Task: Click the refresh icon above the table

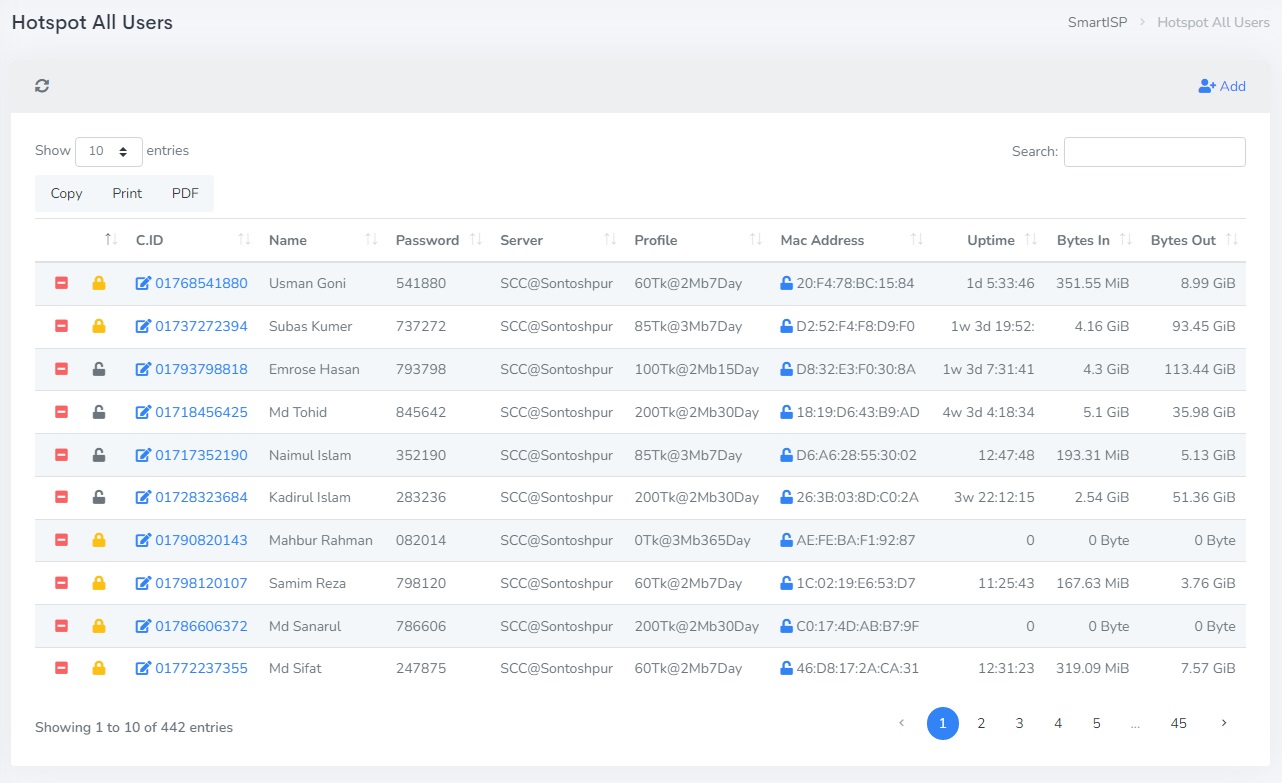Action: point(42,86)
